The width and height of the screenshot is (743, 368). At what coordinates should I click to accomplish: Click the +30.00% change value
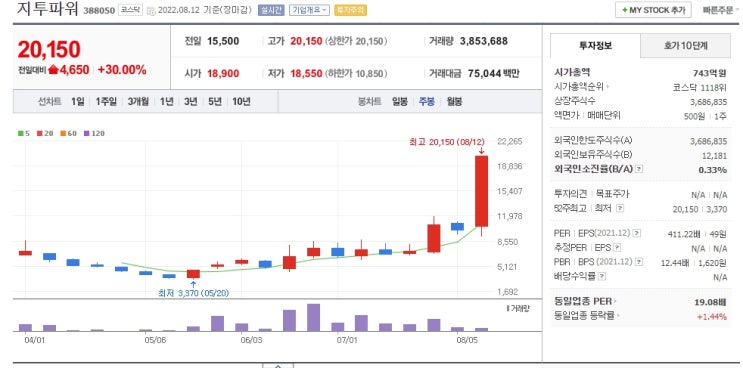(x=122, y=70)
